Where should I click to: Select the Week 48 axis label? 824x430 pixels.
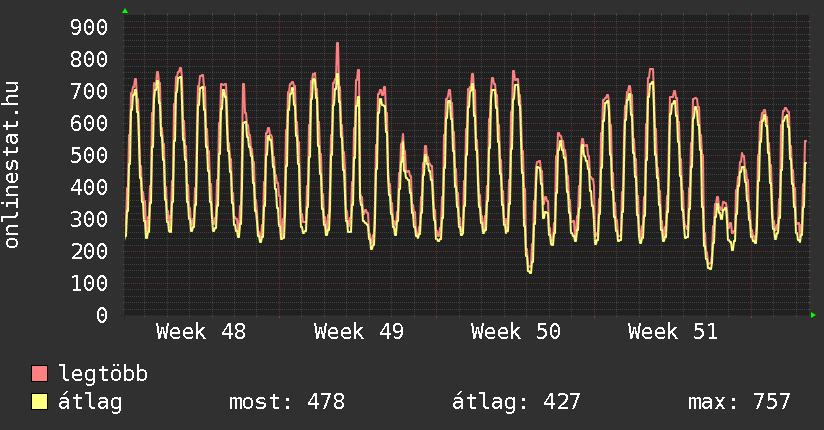tap(200, 332)
